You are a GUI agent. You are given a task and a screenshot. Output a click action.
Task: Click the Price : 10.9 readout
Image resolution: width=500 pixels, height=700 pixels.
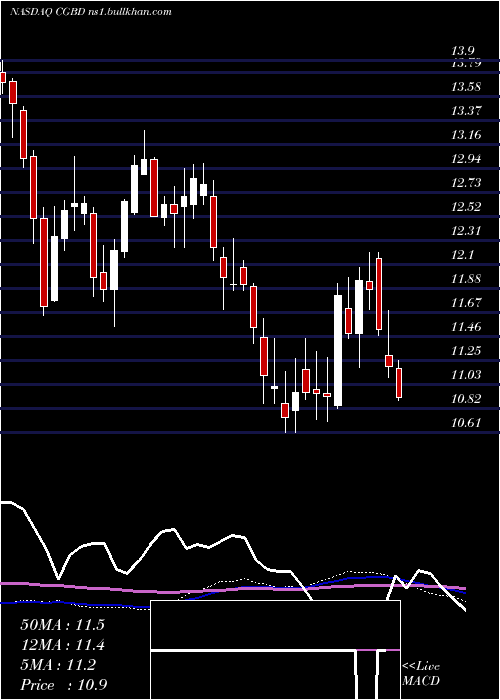64,685
